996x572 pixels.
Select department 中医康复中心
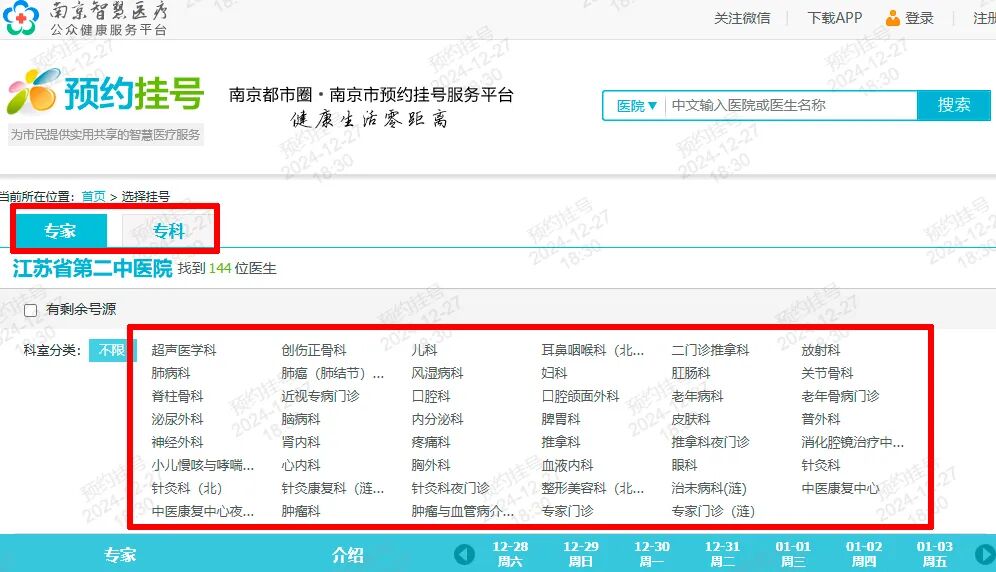point(840,488)
